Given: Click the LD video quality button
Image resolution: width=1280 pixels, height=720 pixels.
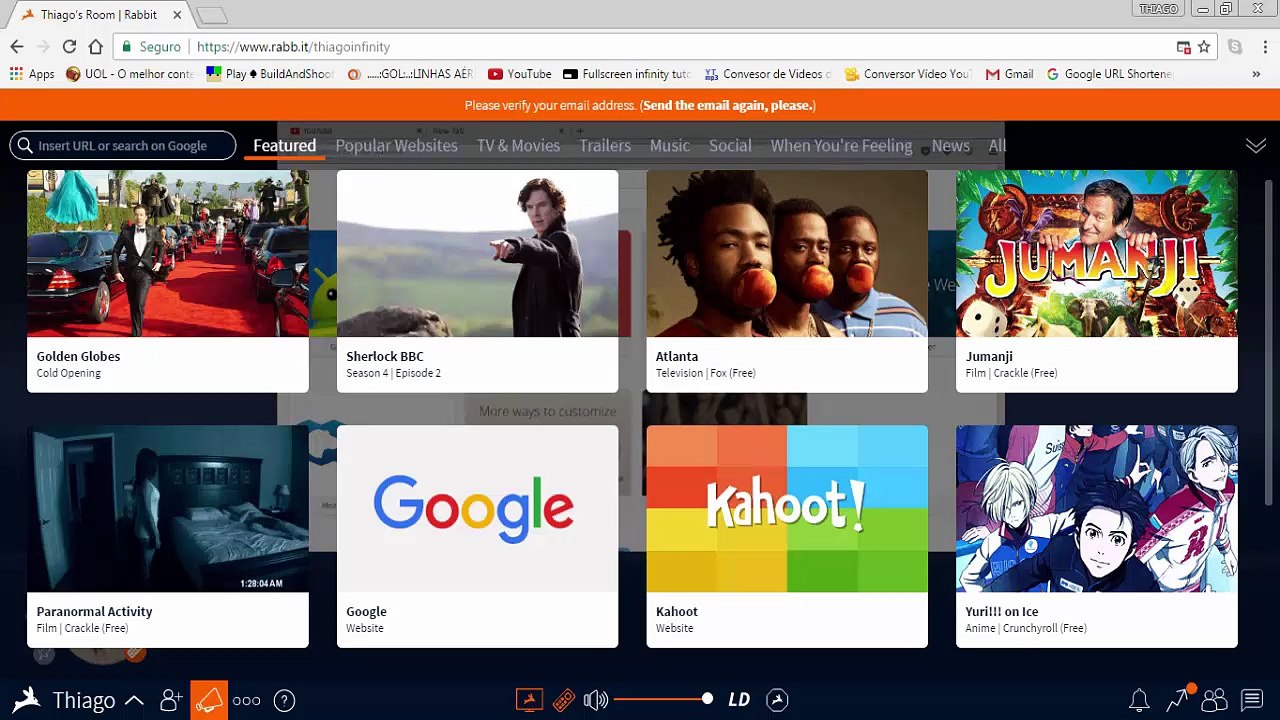Looking at the screenshot, I should pos(739,700).
